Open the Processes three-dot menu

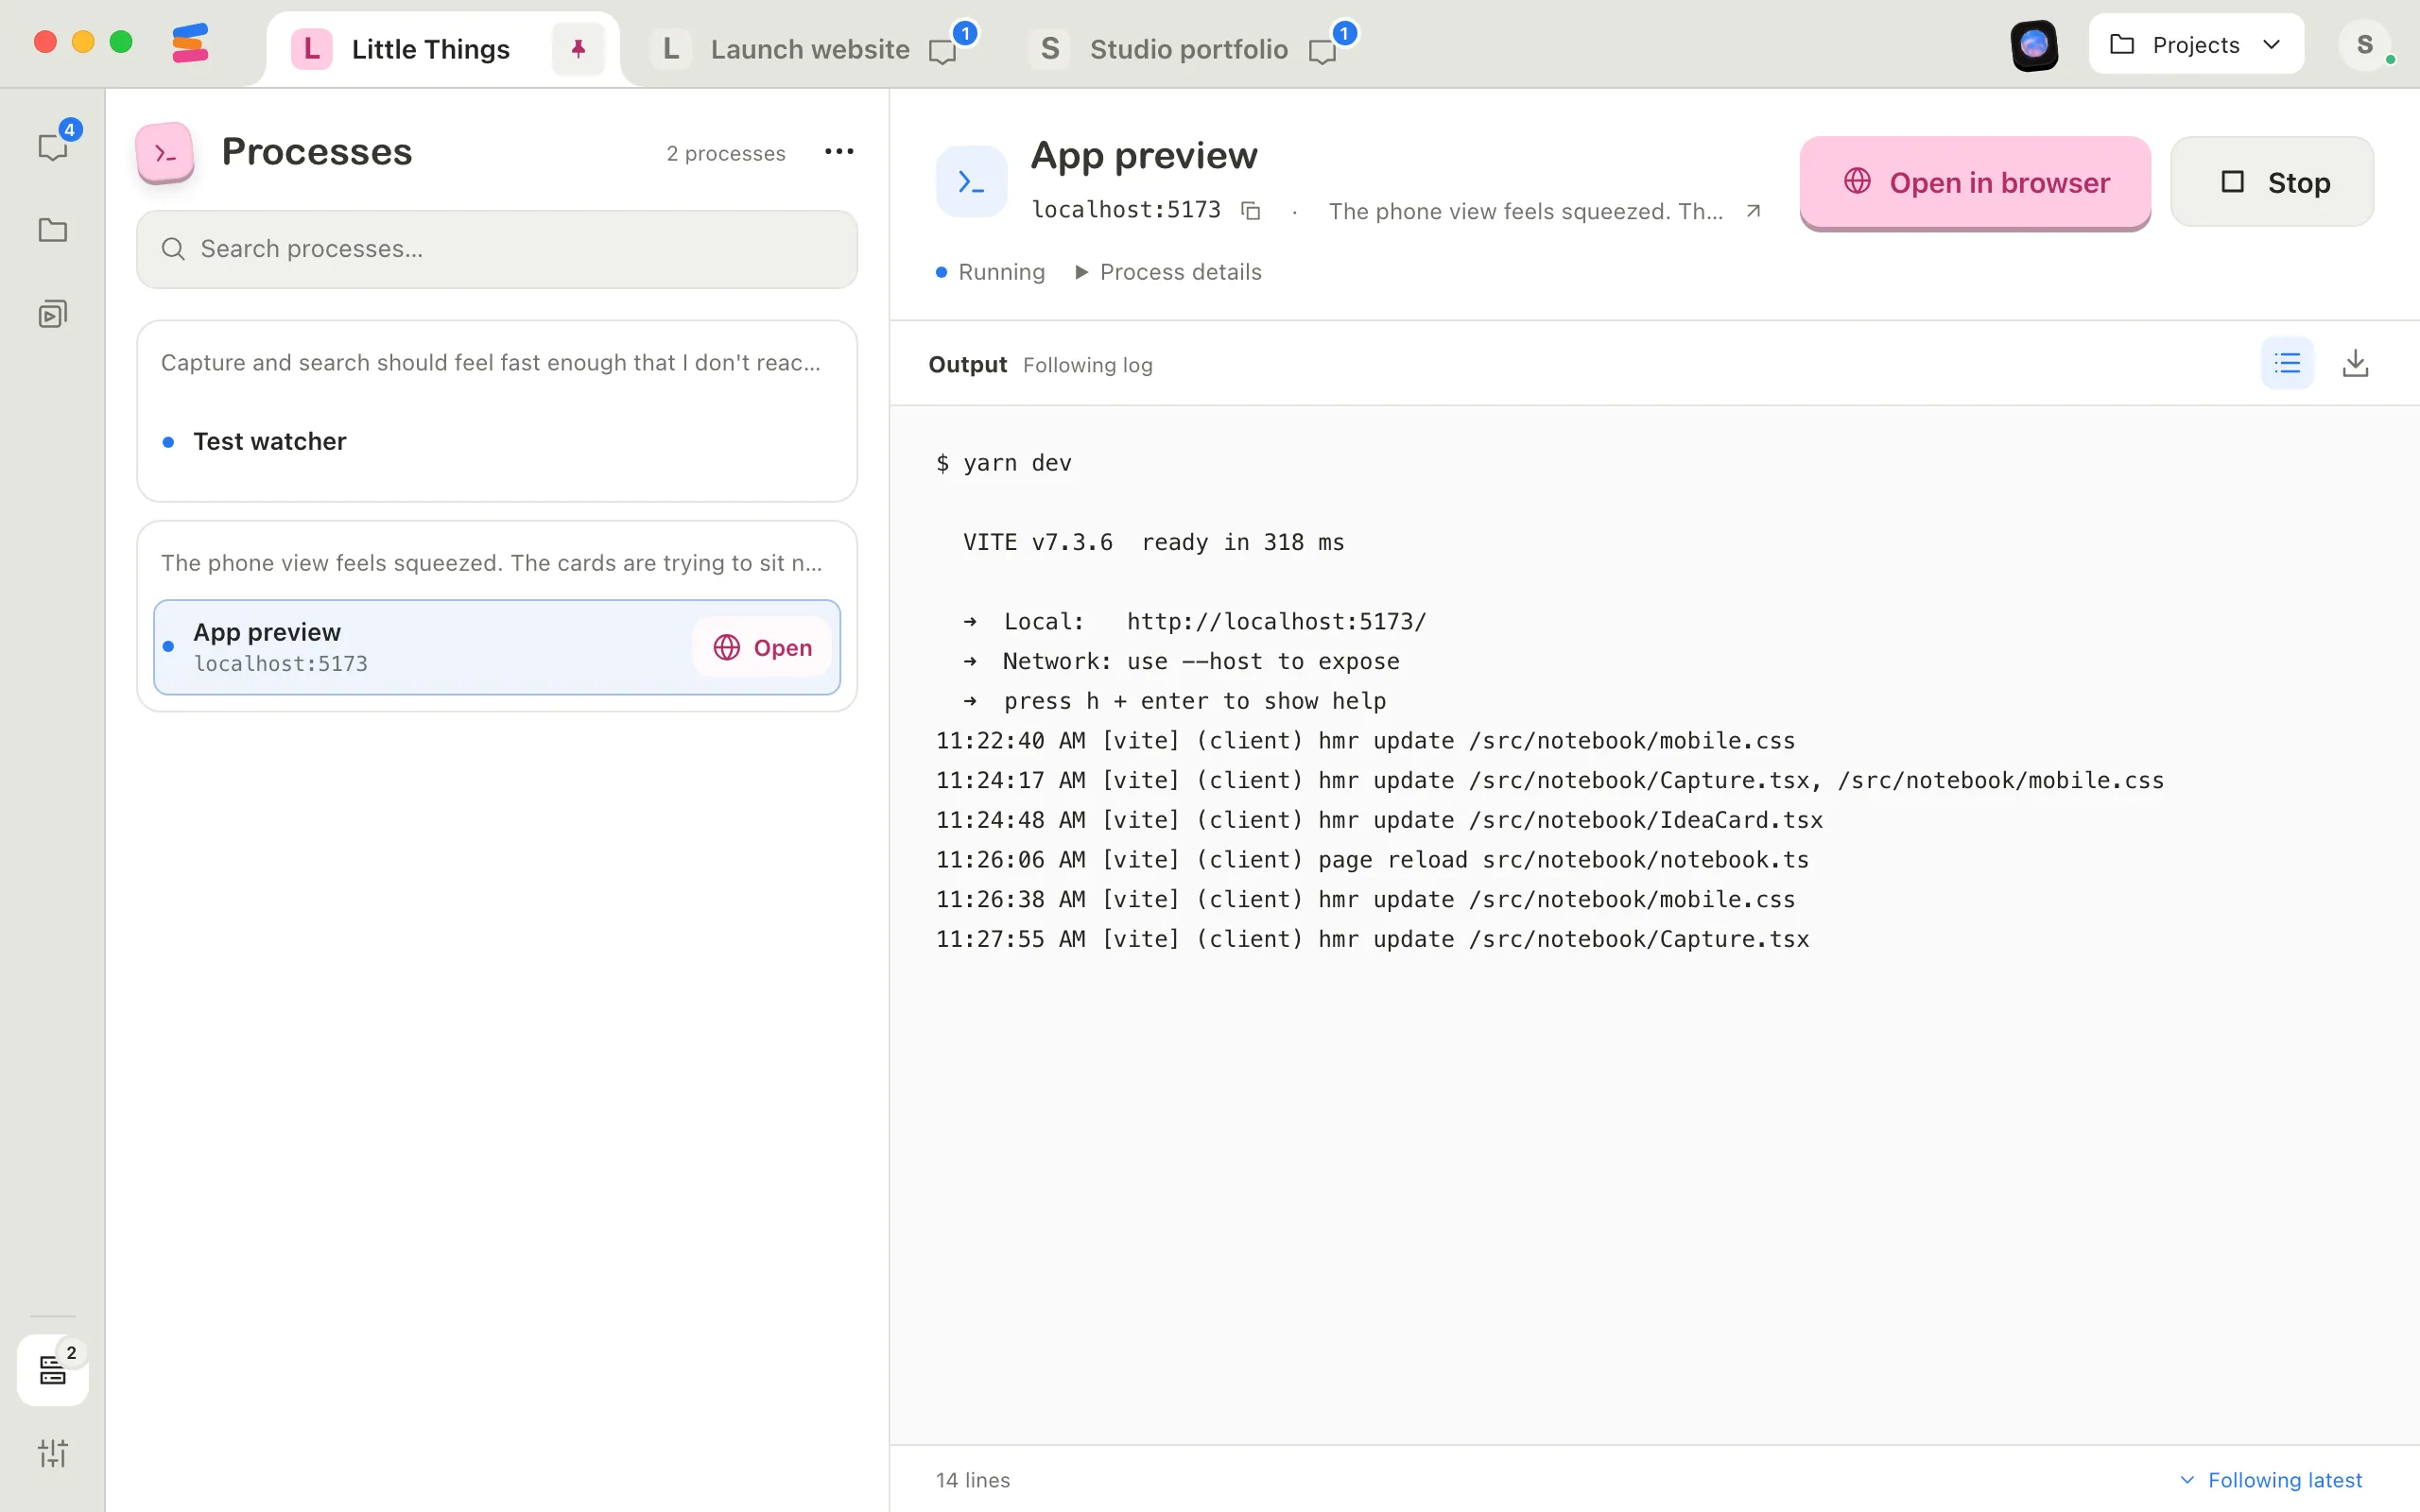pos(839,152)
